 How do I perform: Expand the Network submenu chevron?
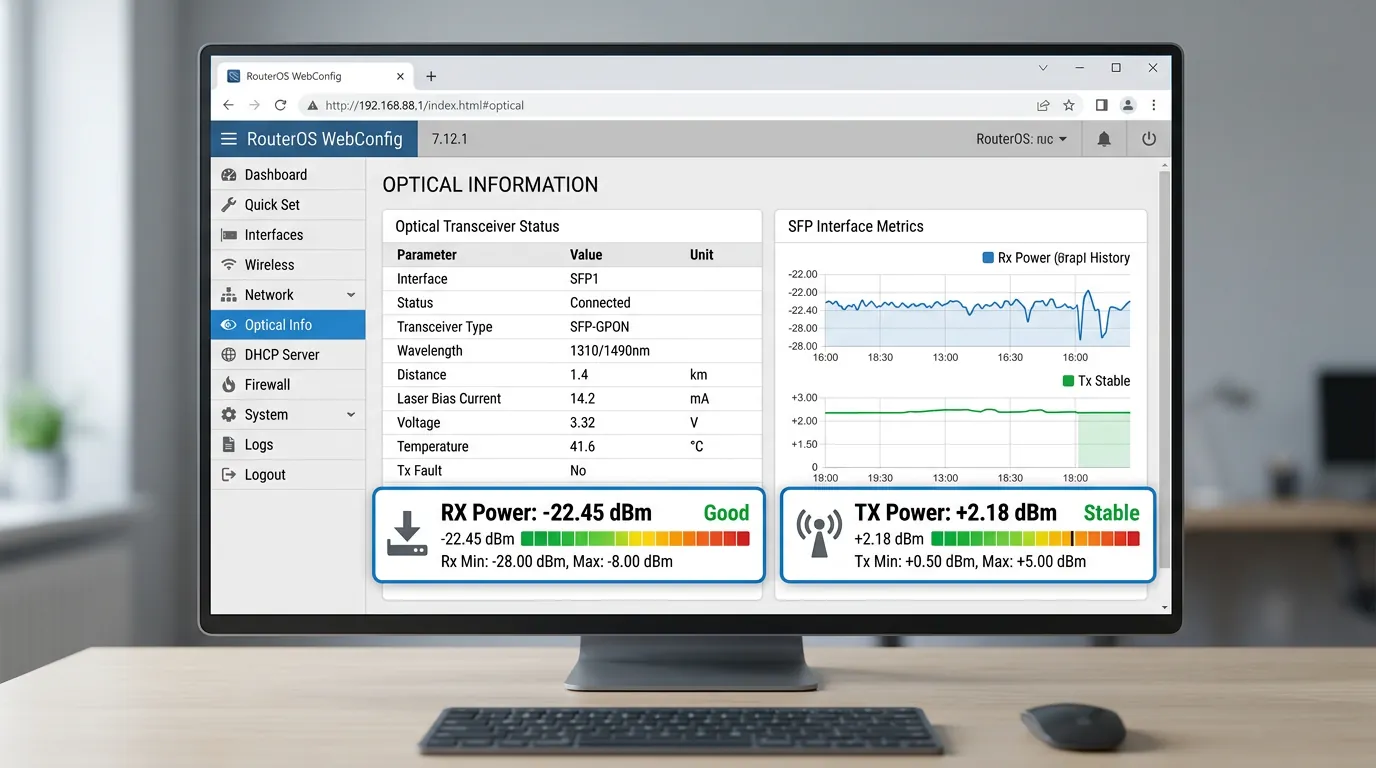[351, 295]
